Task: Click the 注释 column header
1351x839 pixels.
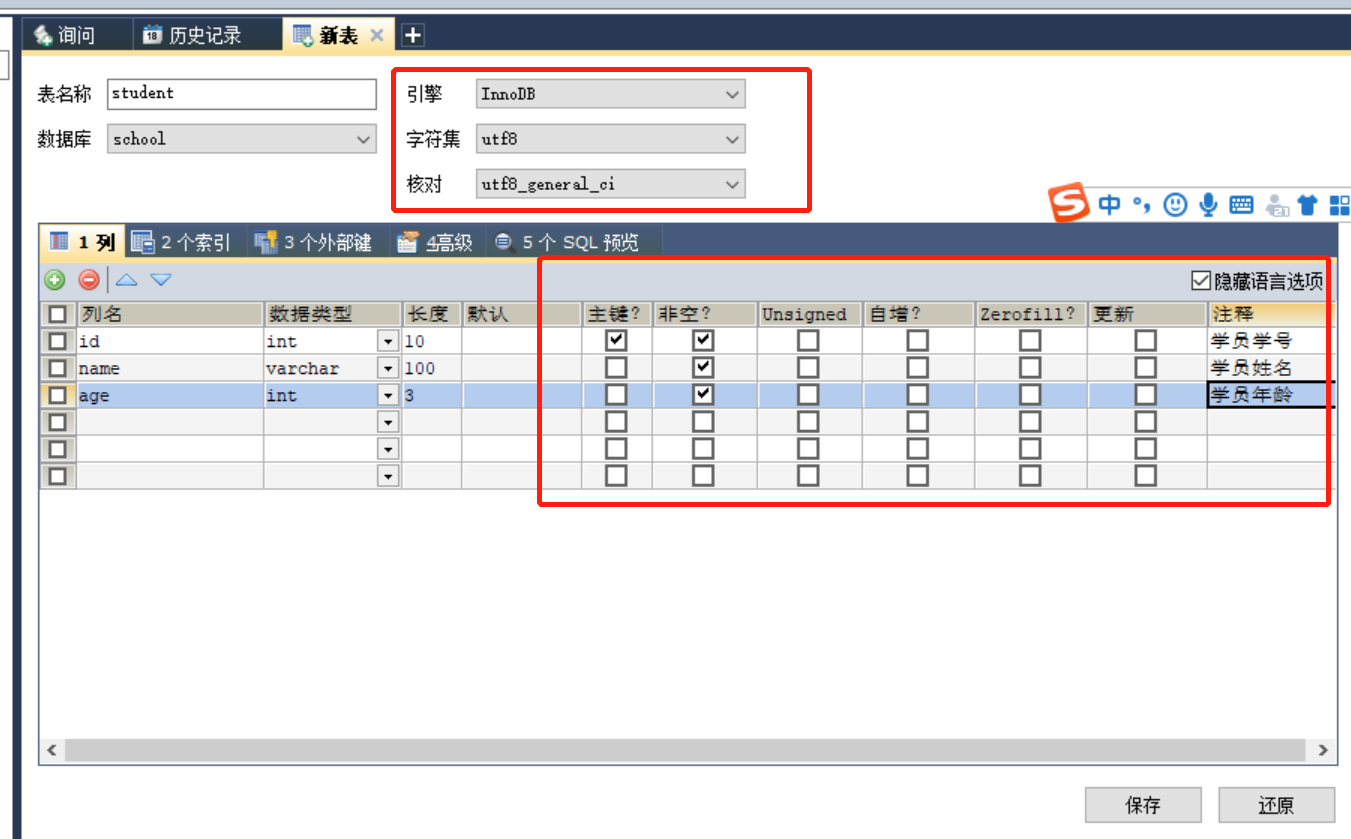Action: click(1271, 314)
